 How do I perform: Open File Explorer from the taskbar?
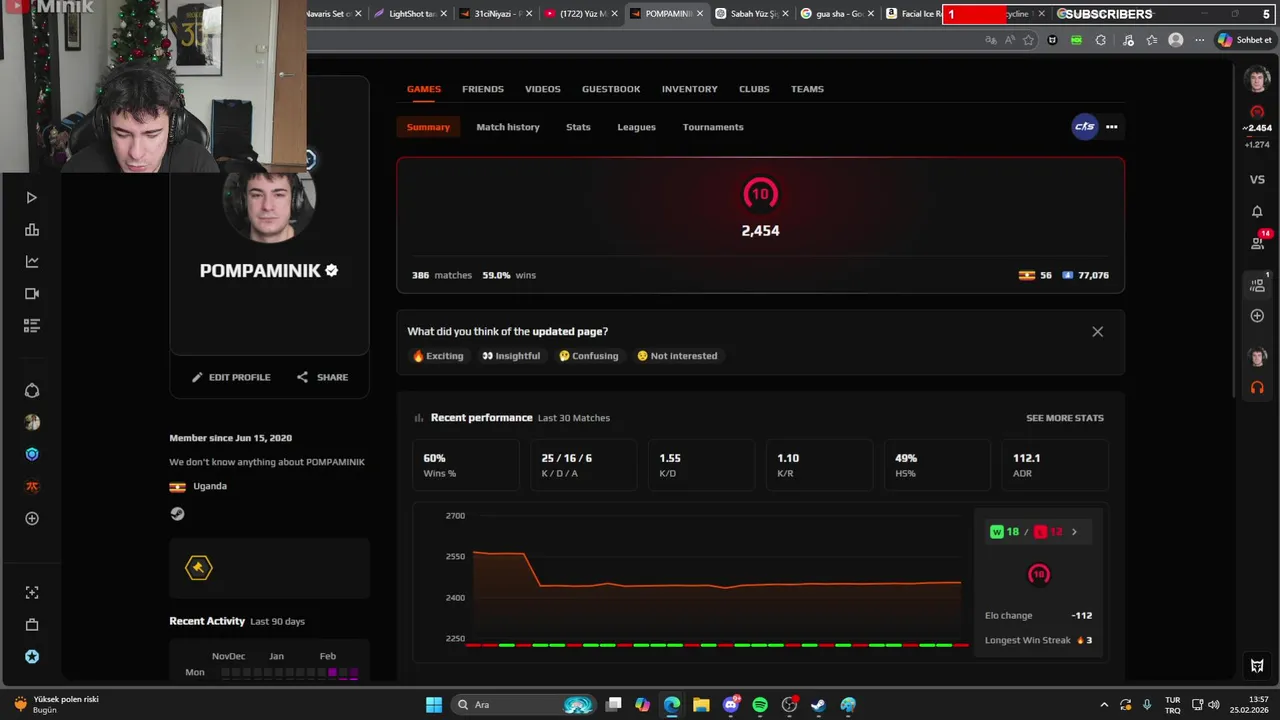701,705
